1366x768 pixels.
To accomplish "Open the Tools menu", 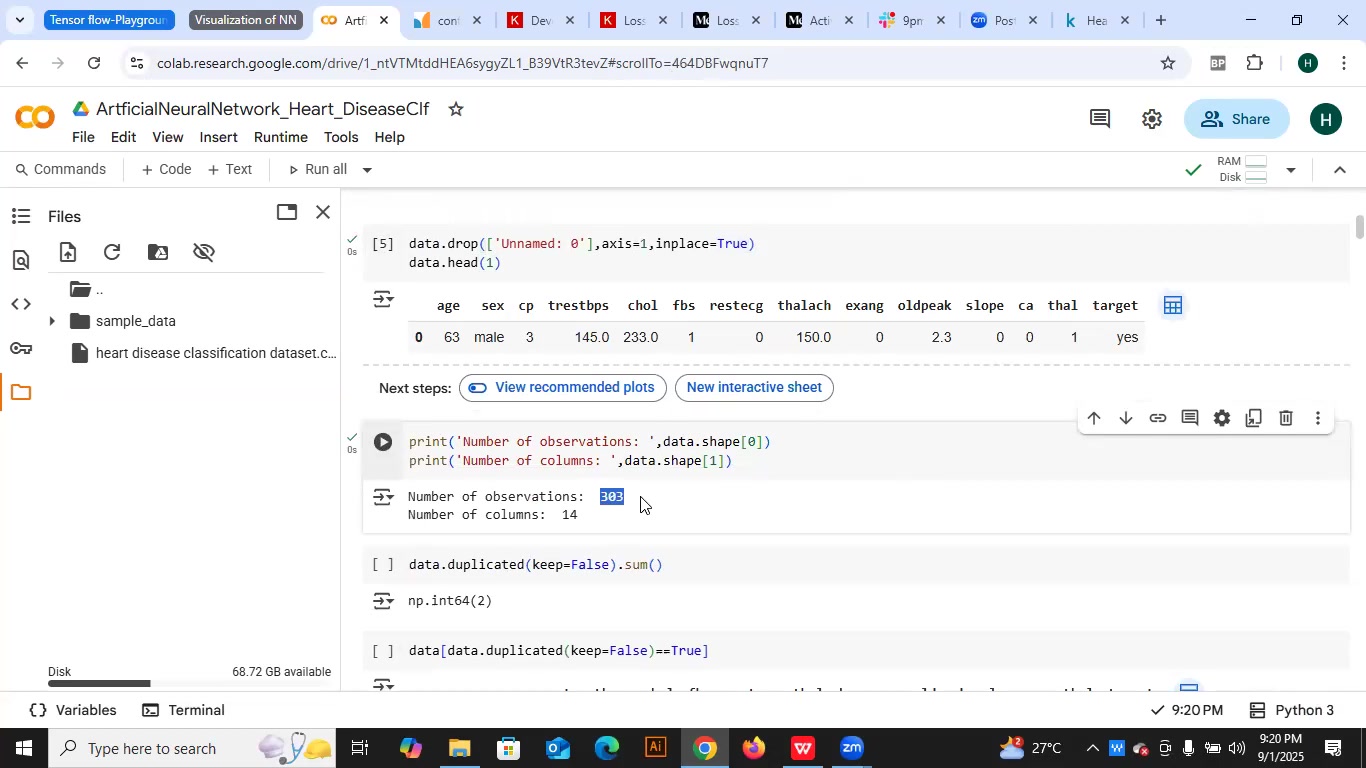I will (341, 137).
